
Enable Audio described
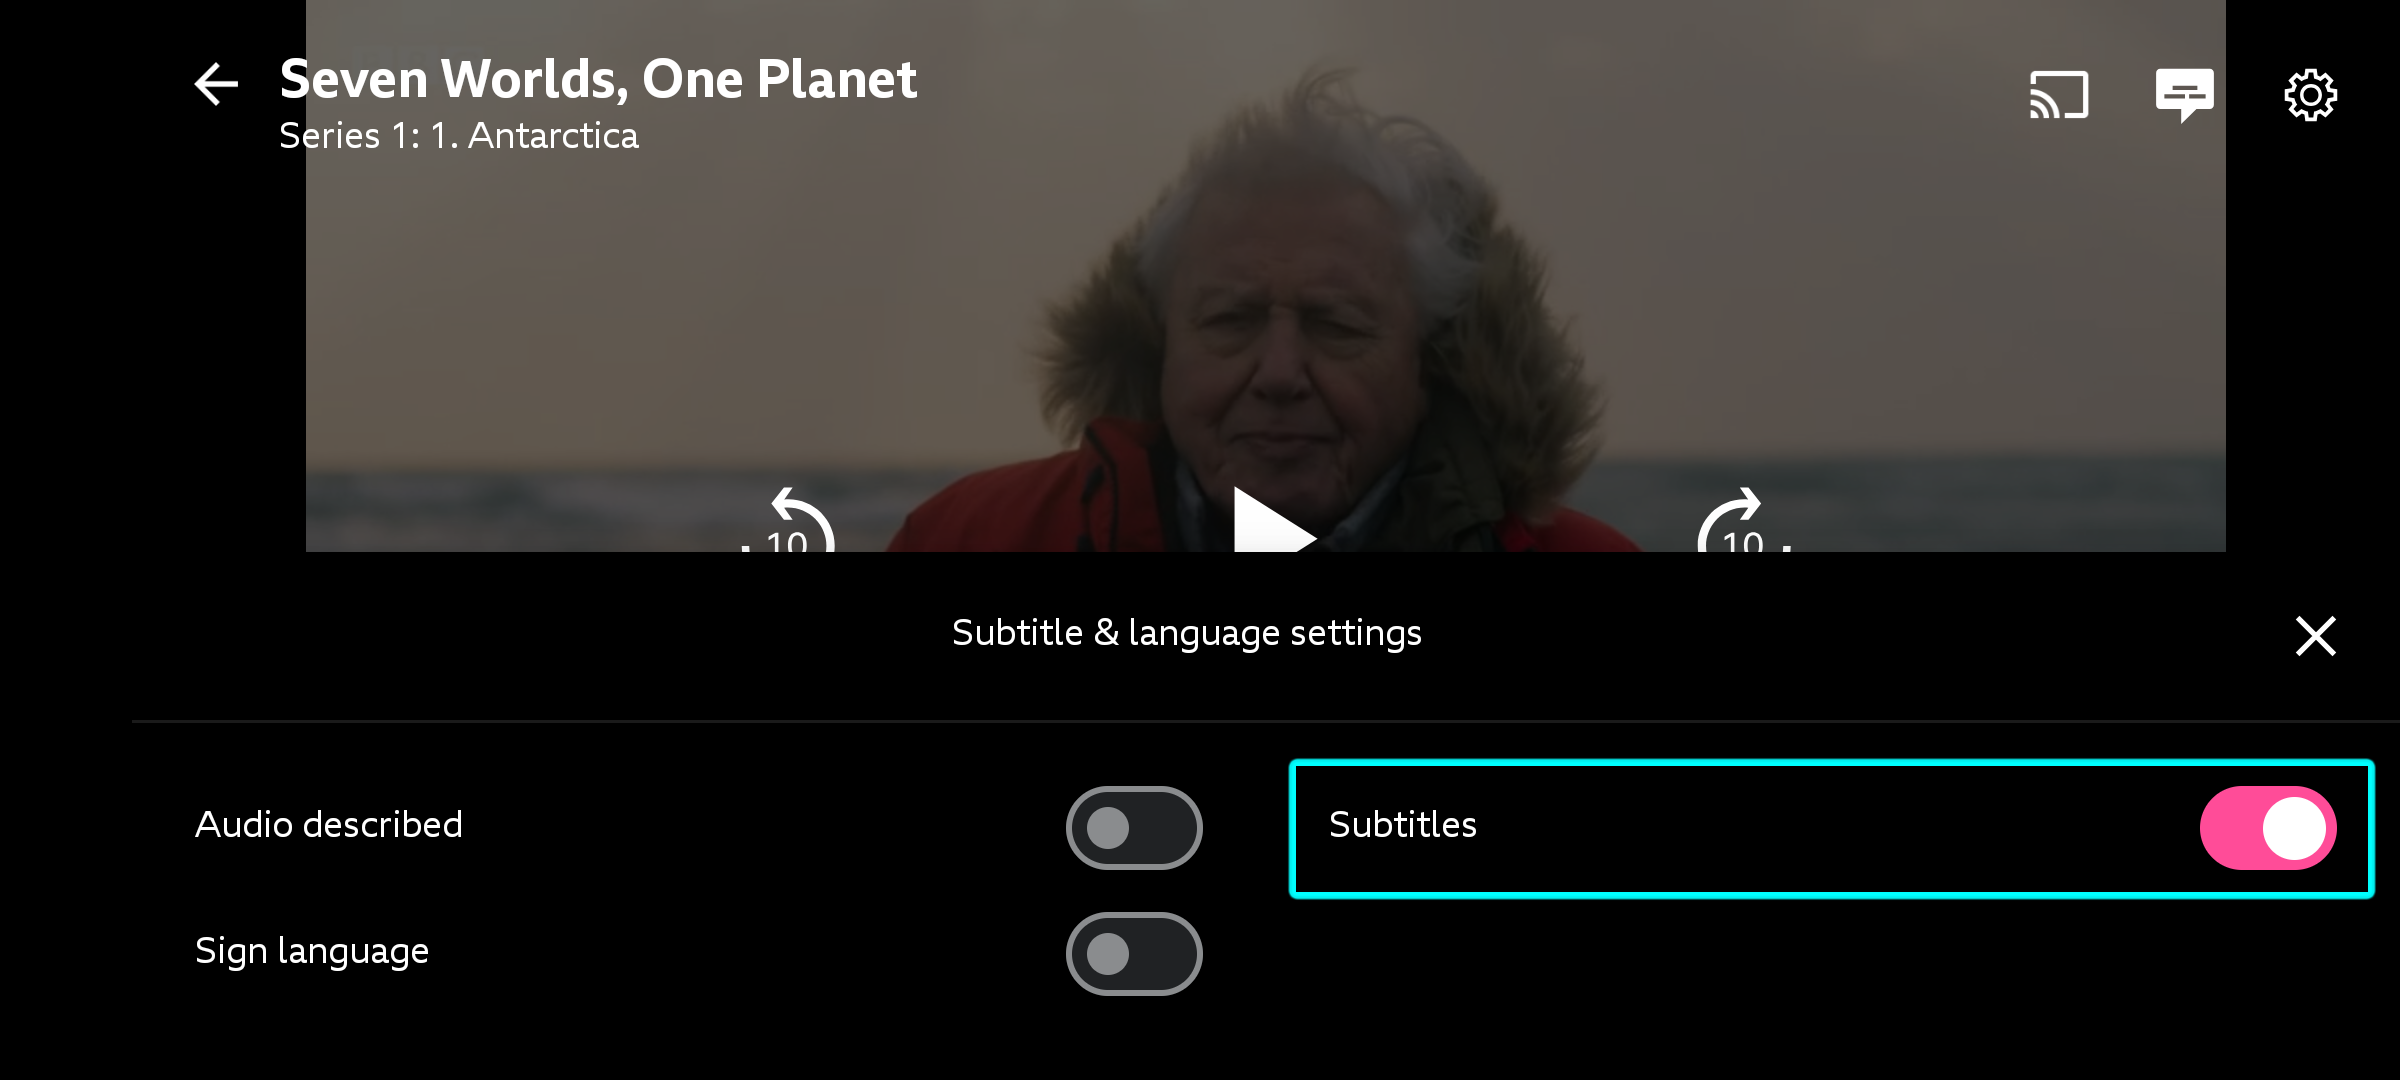[1133, 827]
